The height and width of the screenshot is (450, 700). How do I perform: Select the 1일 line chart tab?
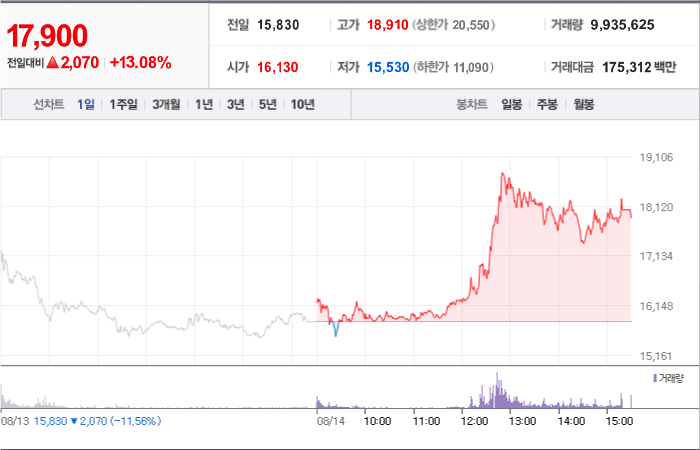pos(86,104)
